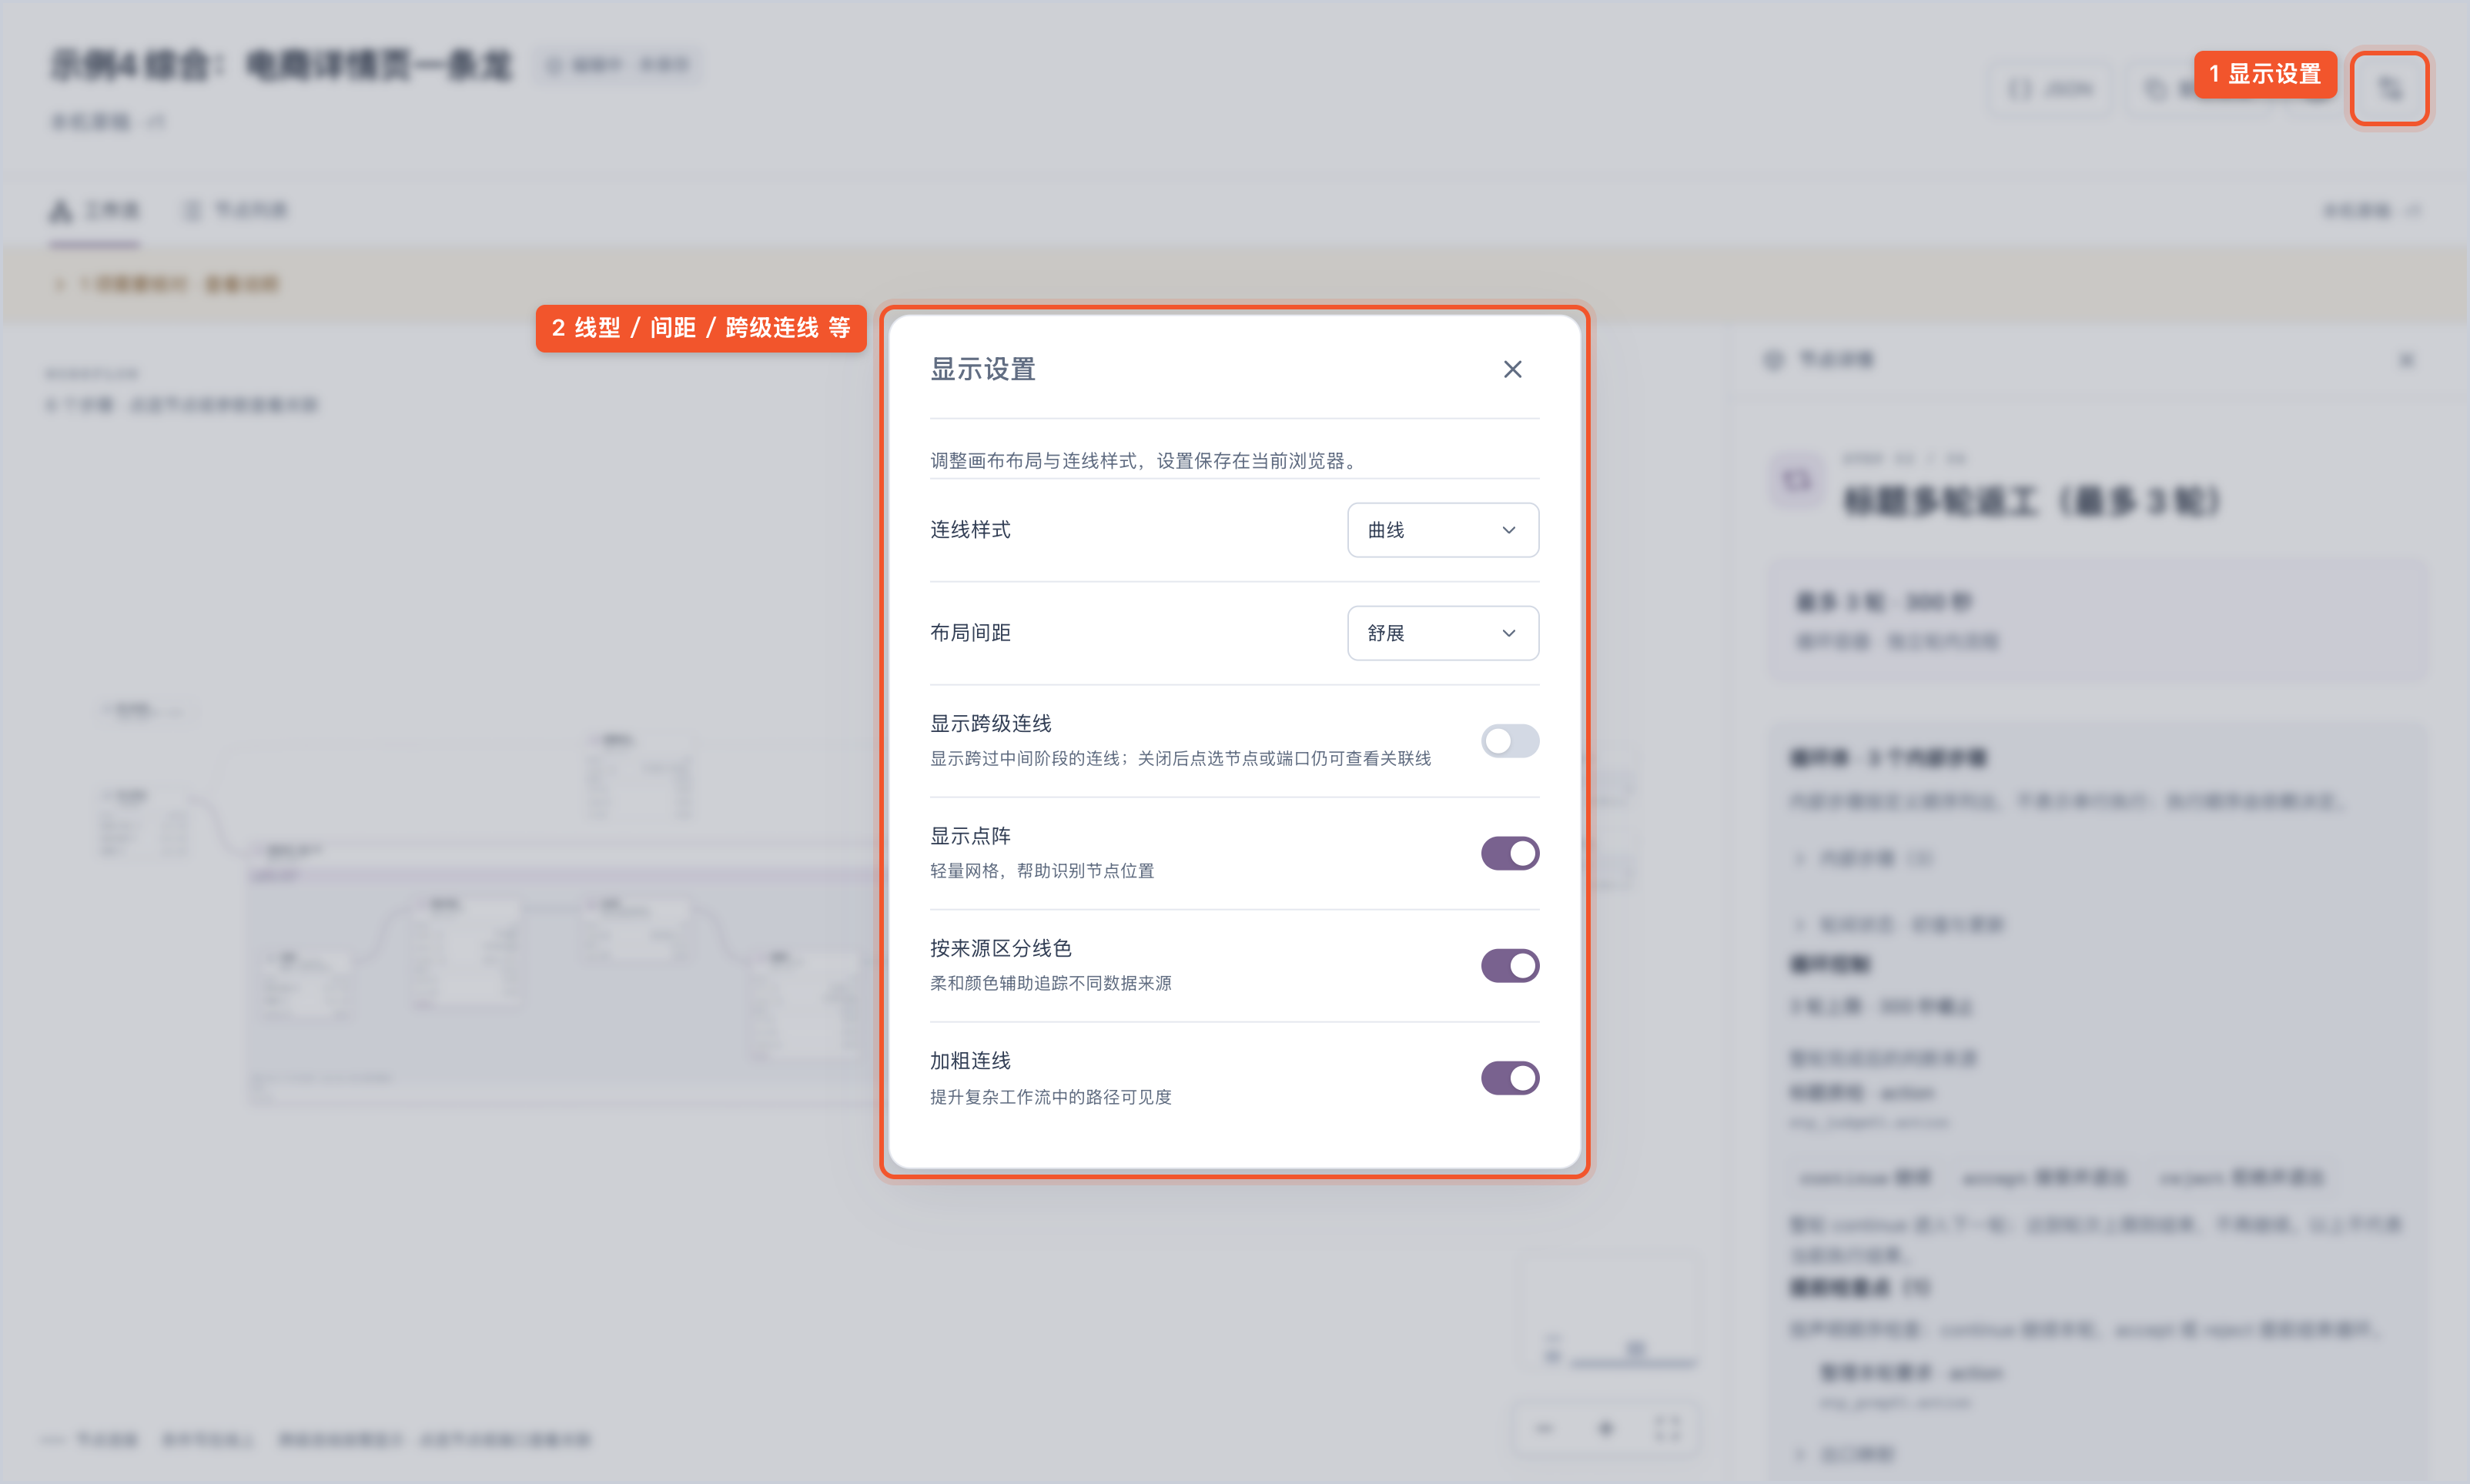Click the 提升复杂工作流中的路径可见度 description
Image resolution: width=2470 pixels, height=1484 pixels.
[x=1050, y=1097]
